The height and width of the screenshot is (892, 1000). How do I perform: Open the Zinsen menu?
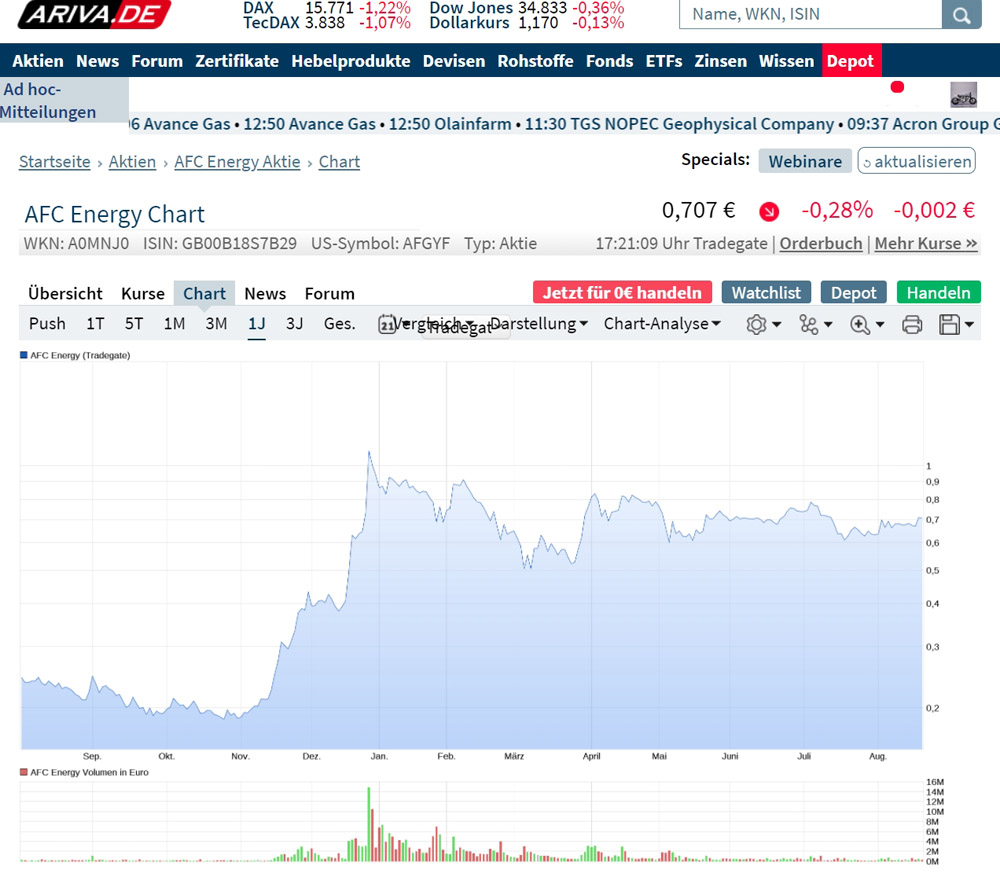pyautogui.click(x=720, y=61)
